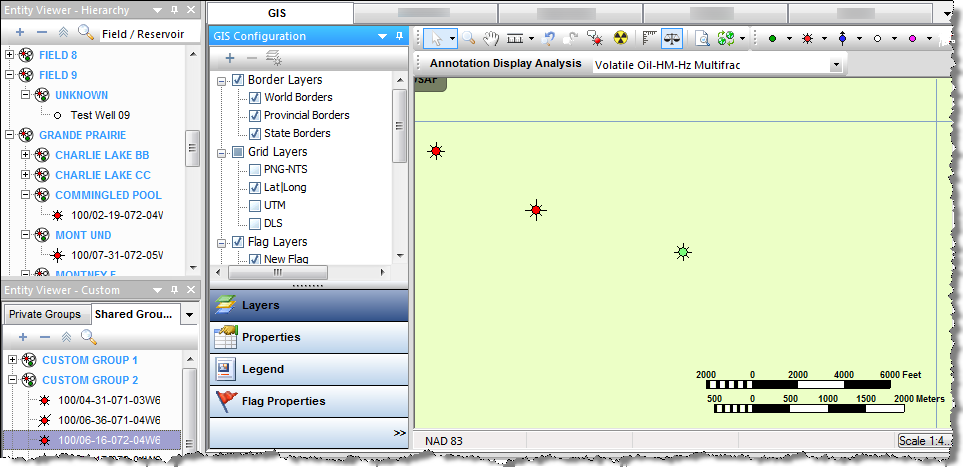This screenshot has width=963, height=467.
Task: Expand CUSTOM GROUP 1 node
Action: [x=11, y=360]
